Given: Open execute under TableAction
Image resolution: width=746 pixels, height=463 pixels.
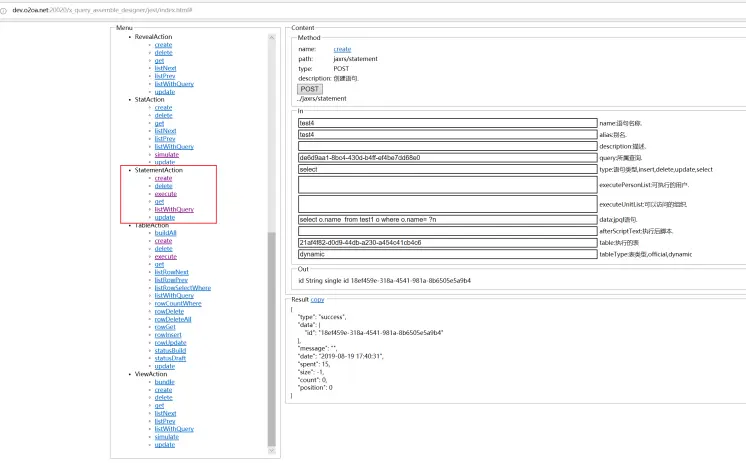Looking at the screenshot, I should pos(166,256).
